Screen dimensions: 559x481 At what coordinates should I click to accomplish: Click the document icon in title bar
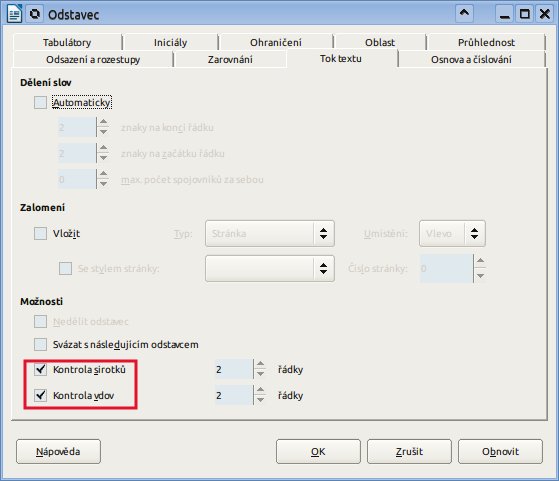click(15, 14)
